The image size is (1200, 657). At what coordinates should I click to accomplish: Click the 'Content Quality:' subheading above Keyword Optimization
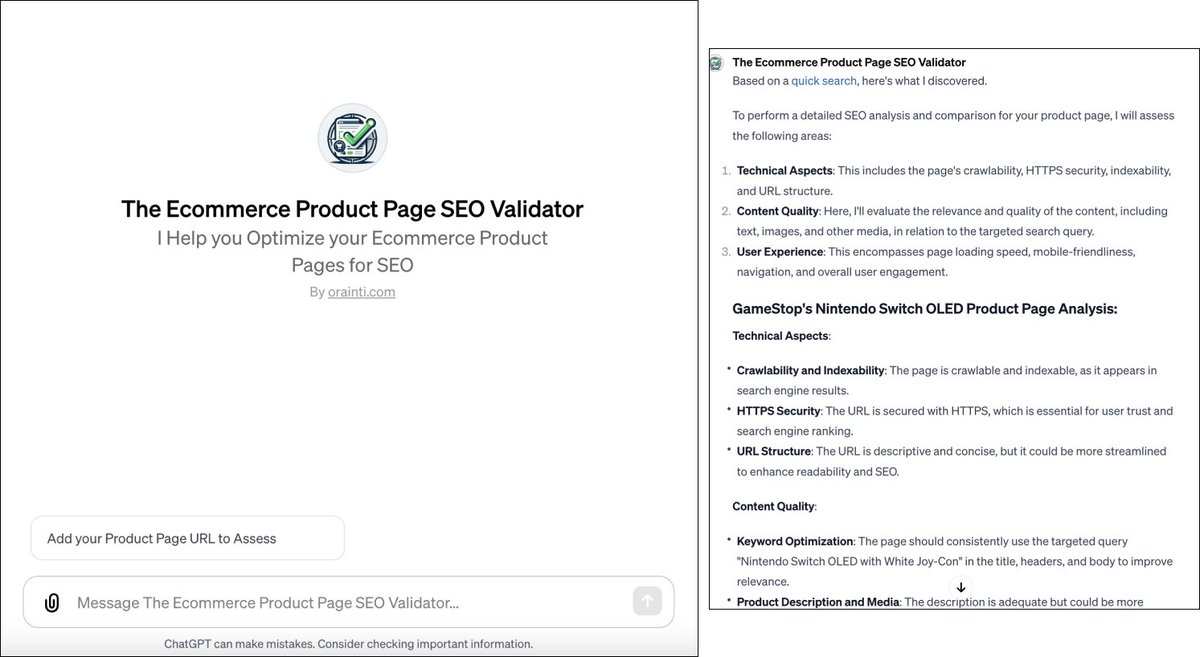(x=775, y=506)
